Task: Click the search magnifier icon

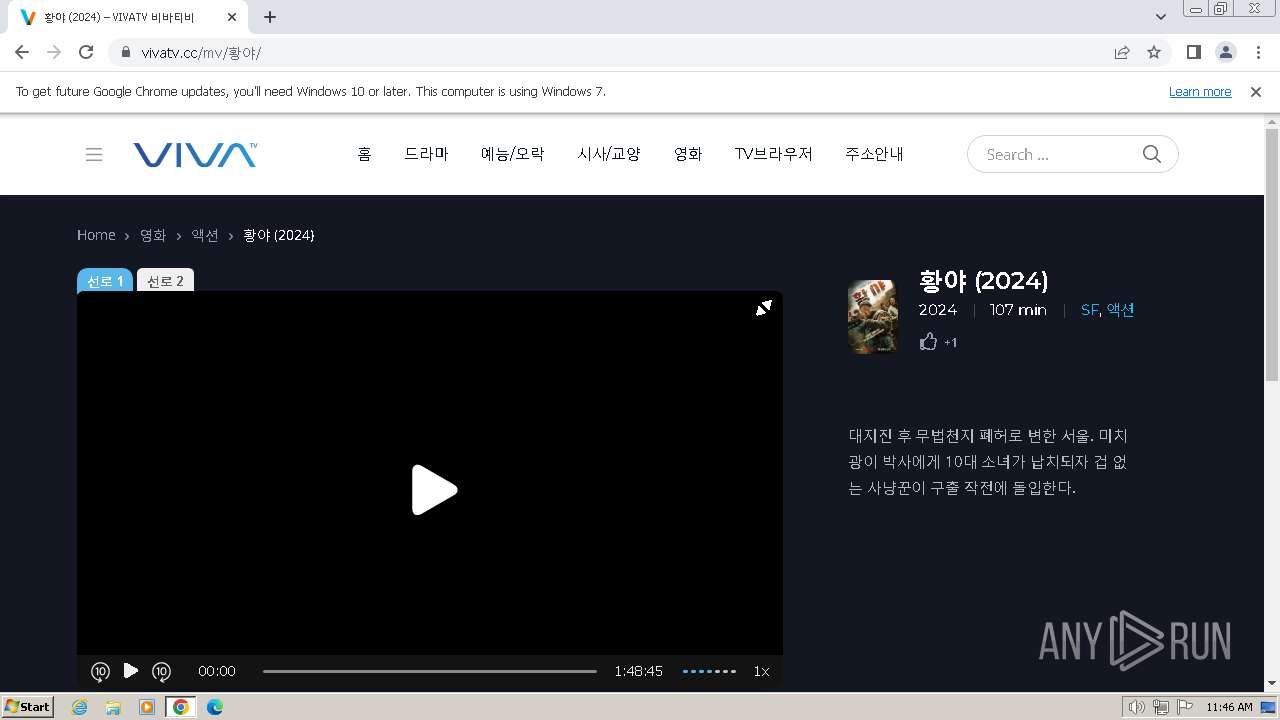Action: point(1152,154)
